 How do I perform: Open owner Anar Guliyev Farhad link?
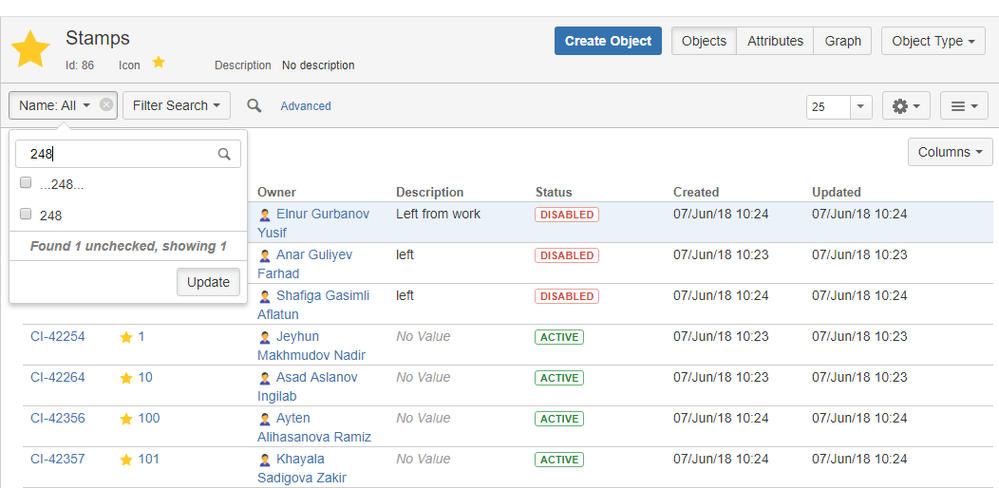[x=305, y=264]
